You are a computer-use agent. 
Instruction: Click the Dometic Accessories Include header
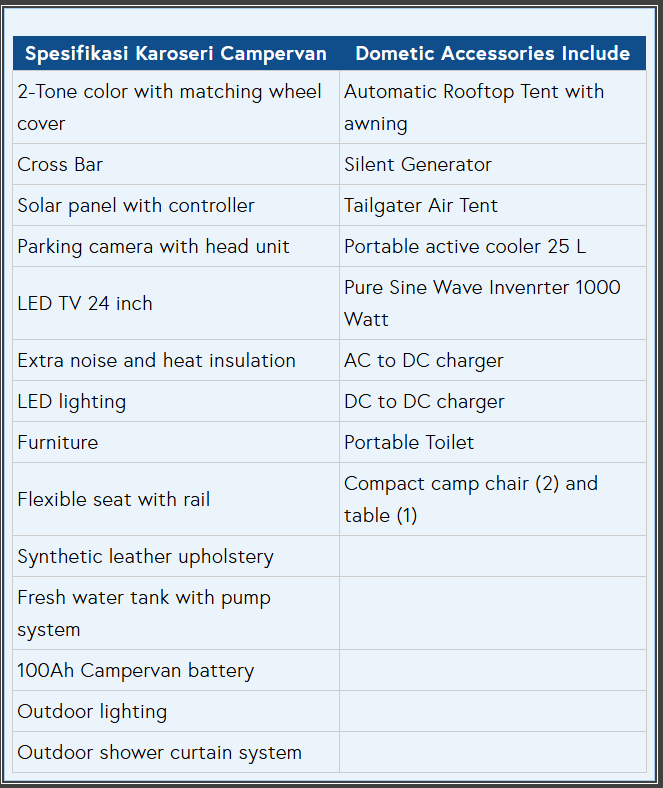(x=493, y=53)
